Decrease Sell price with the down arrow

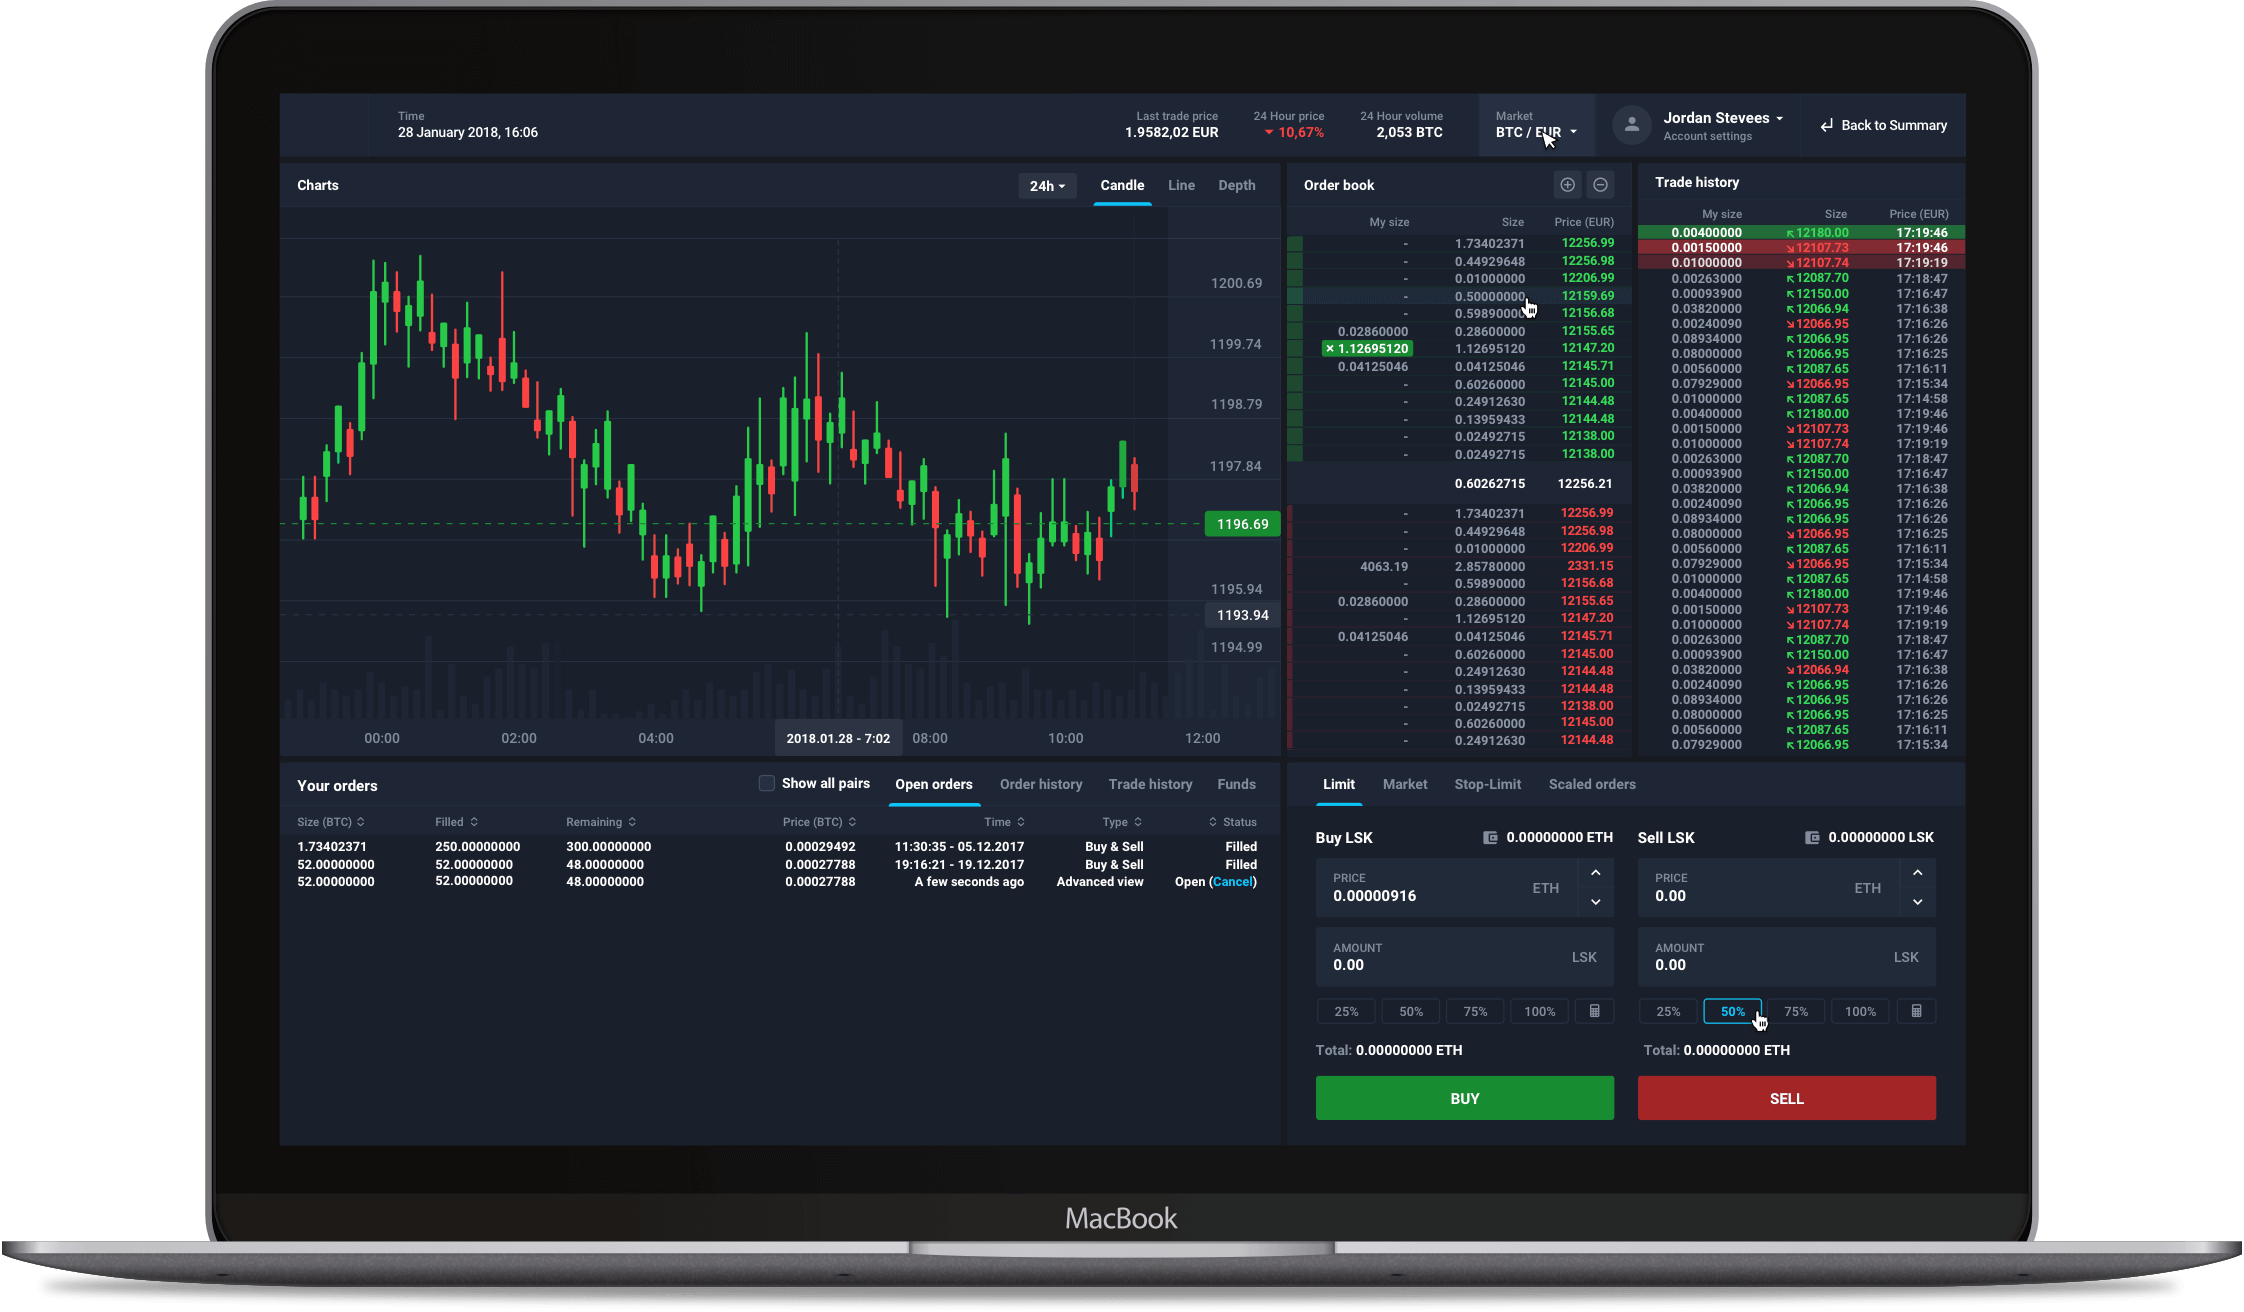coord(1917,902)
